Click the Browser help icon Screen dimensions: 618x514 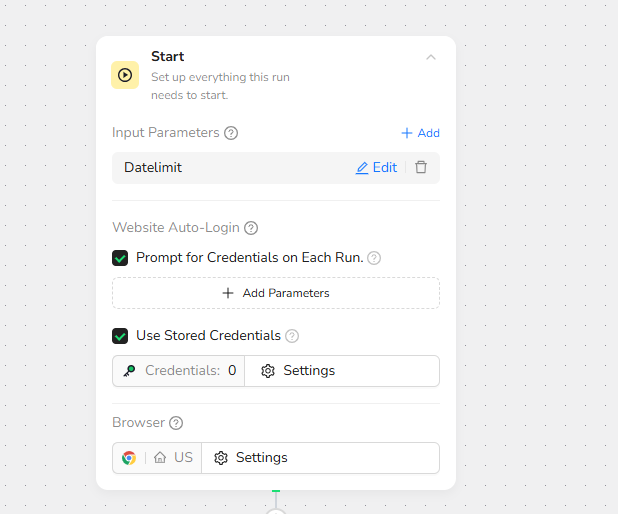176,423
